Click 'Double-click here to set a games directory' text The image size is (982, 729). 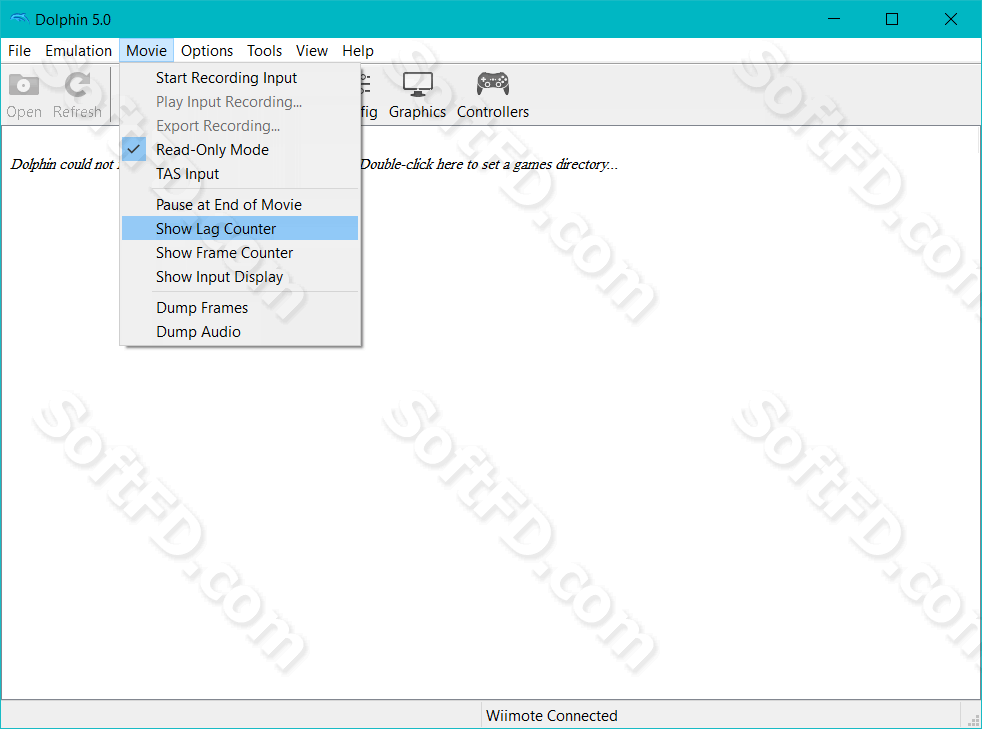pyautogui.click(x=489, y=164)
